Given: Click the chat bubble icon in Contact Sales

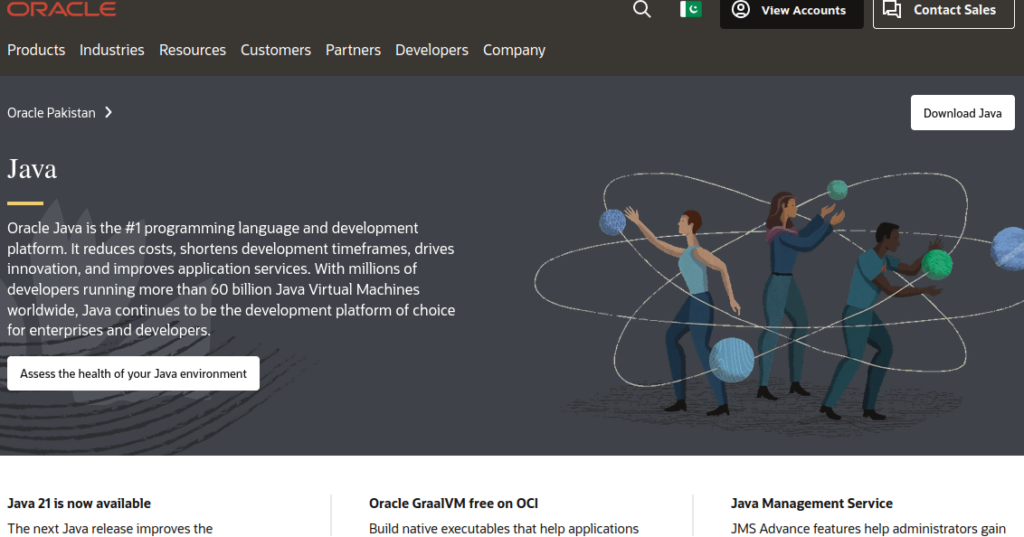Looking at the screenshot, I should tap(892, 10).
